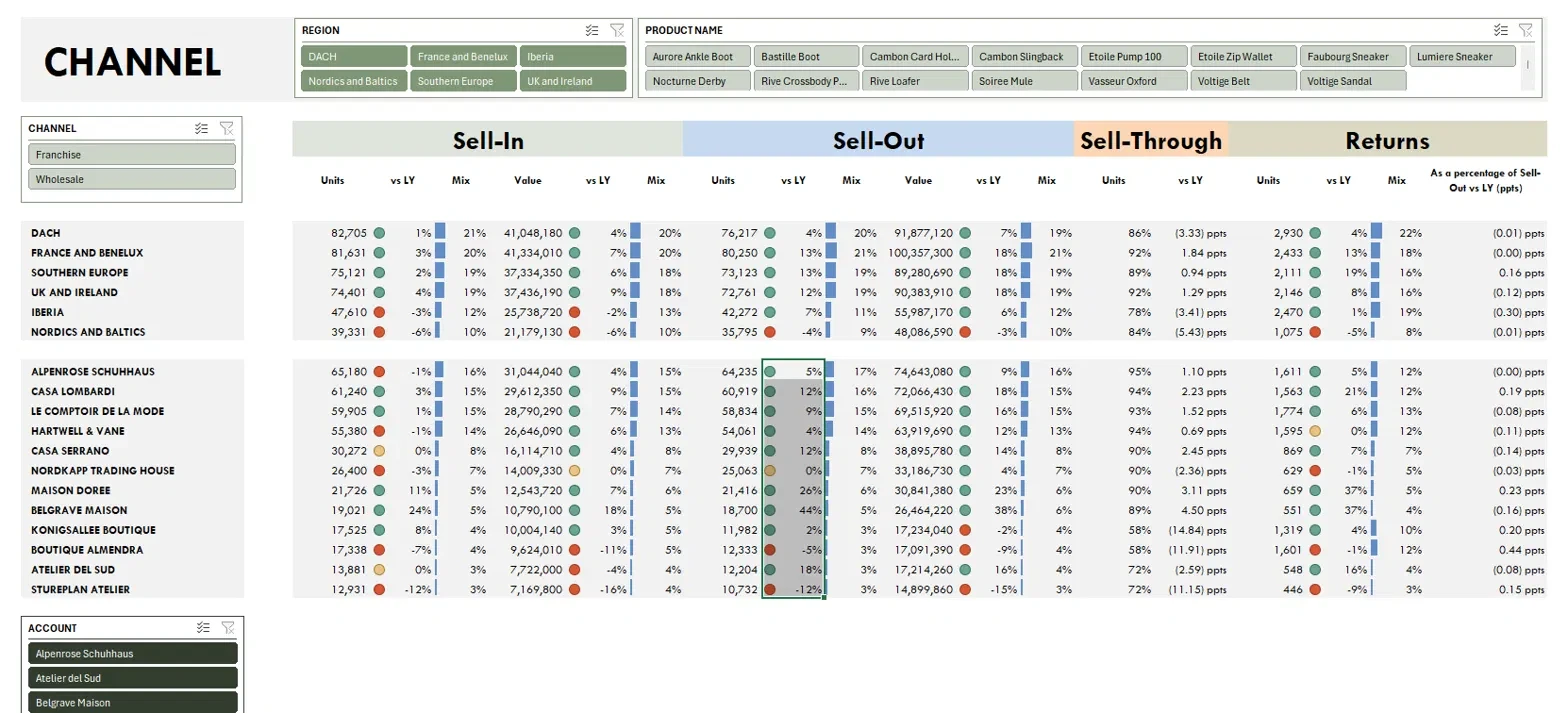Select the 14,009,330 Sell-In value cell
This screenshot has height=713, width=1568.
pos(533,470)
